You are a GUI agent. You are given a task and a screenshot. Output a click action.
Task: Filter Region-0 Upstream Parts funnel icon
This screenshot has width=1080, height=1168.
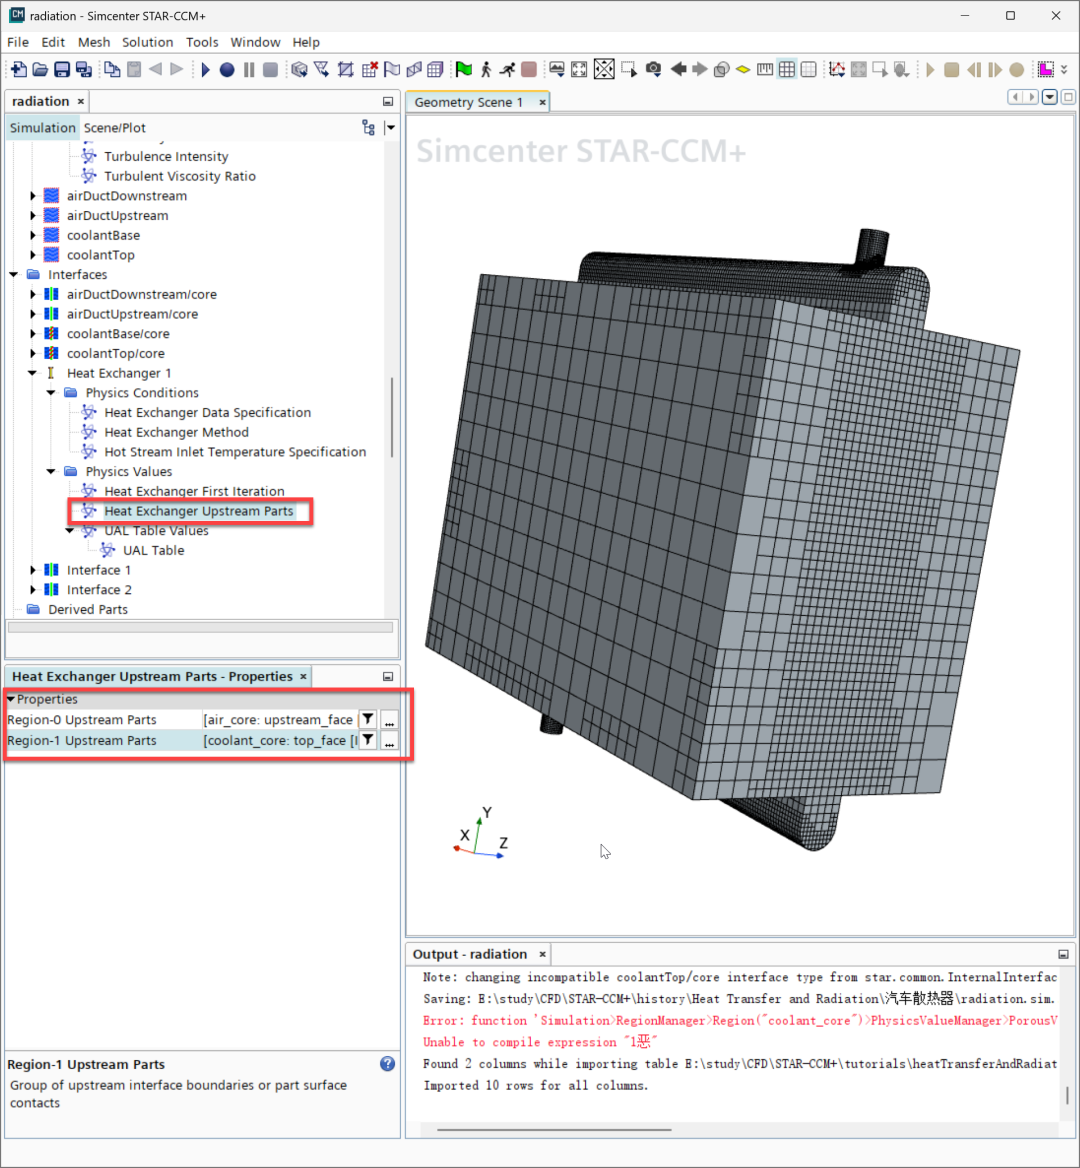[x=368, y=720]
